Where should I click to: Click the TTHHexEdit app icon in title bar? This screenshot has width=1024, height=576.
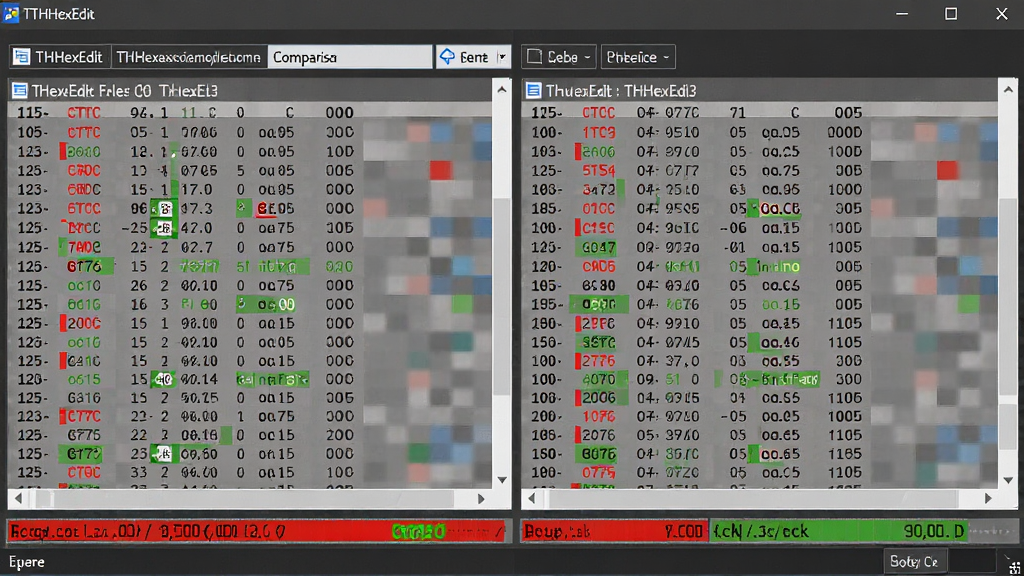coord(11,14)
